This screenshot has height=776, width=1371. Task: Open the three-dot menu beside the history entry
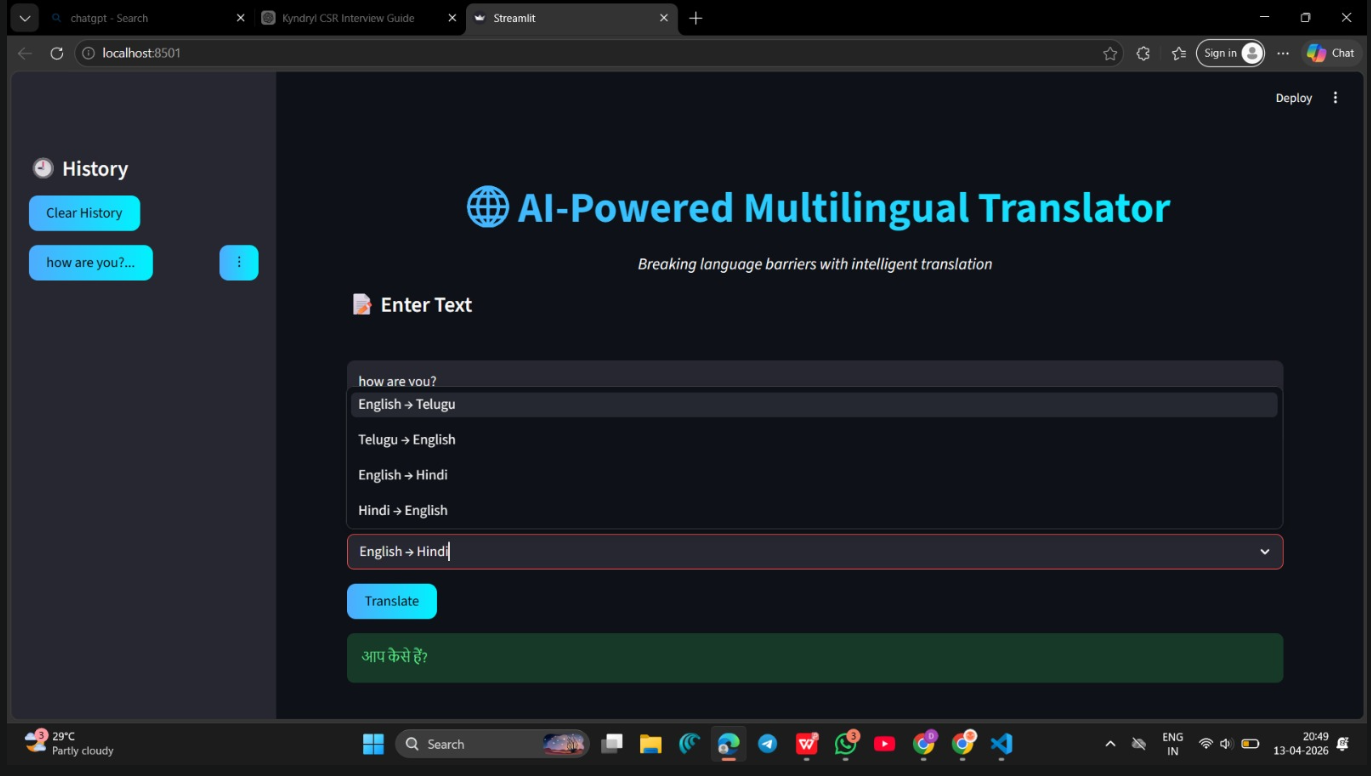tap(239, 263)
